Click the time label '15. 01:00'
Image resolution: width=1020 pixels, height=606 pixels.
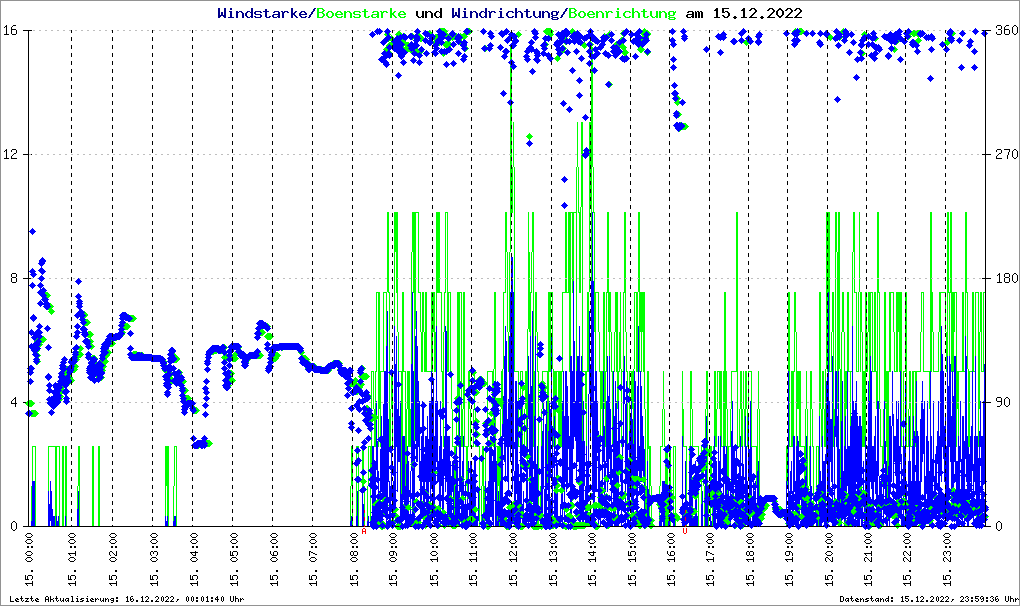pyautogui.click(x=72, y=559)
